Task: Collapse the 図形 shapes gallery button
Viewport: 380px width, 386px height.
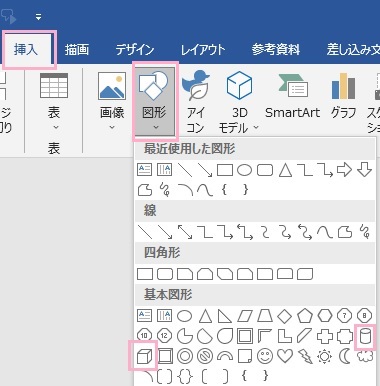Action: coord(155,101)
